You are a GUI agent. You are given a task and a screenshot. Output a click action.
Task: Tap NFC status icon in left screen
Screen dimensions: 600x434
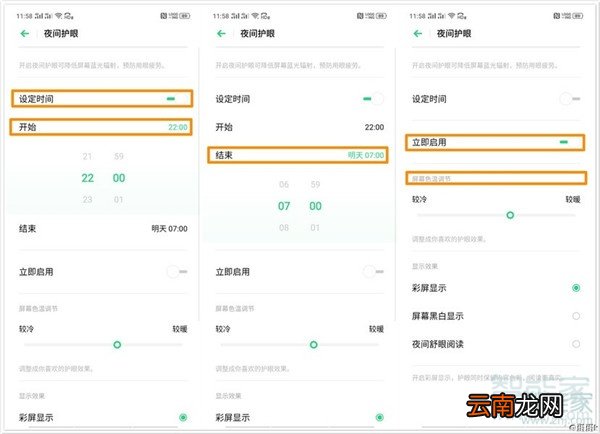pyautogui.click(x=163, y=16)
